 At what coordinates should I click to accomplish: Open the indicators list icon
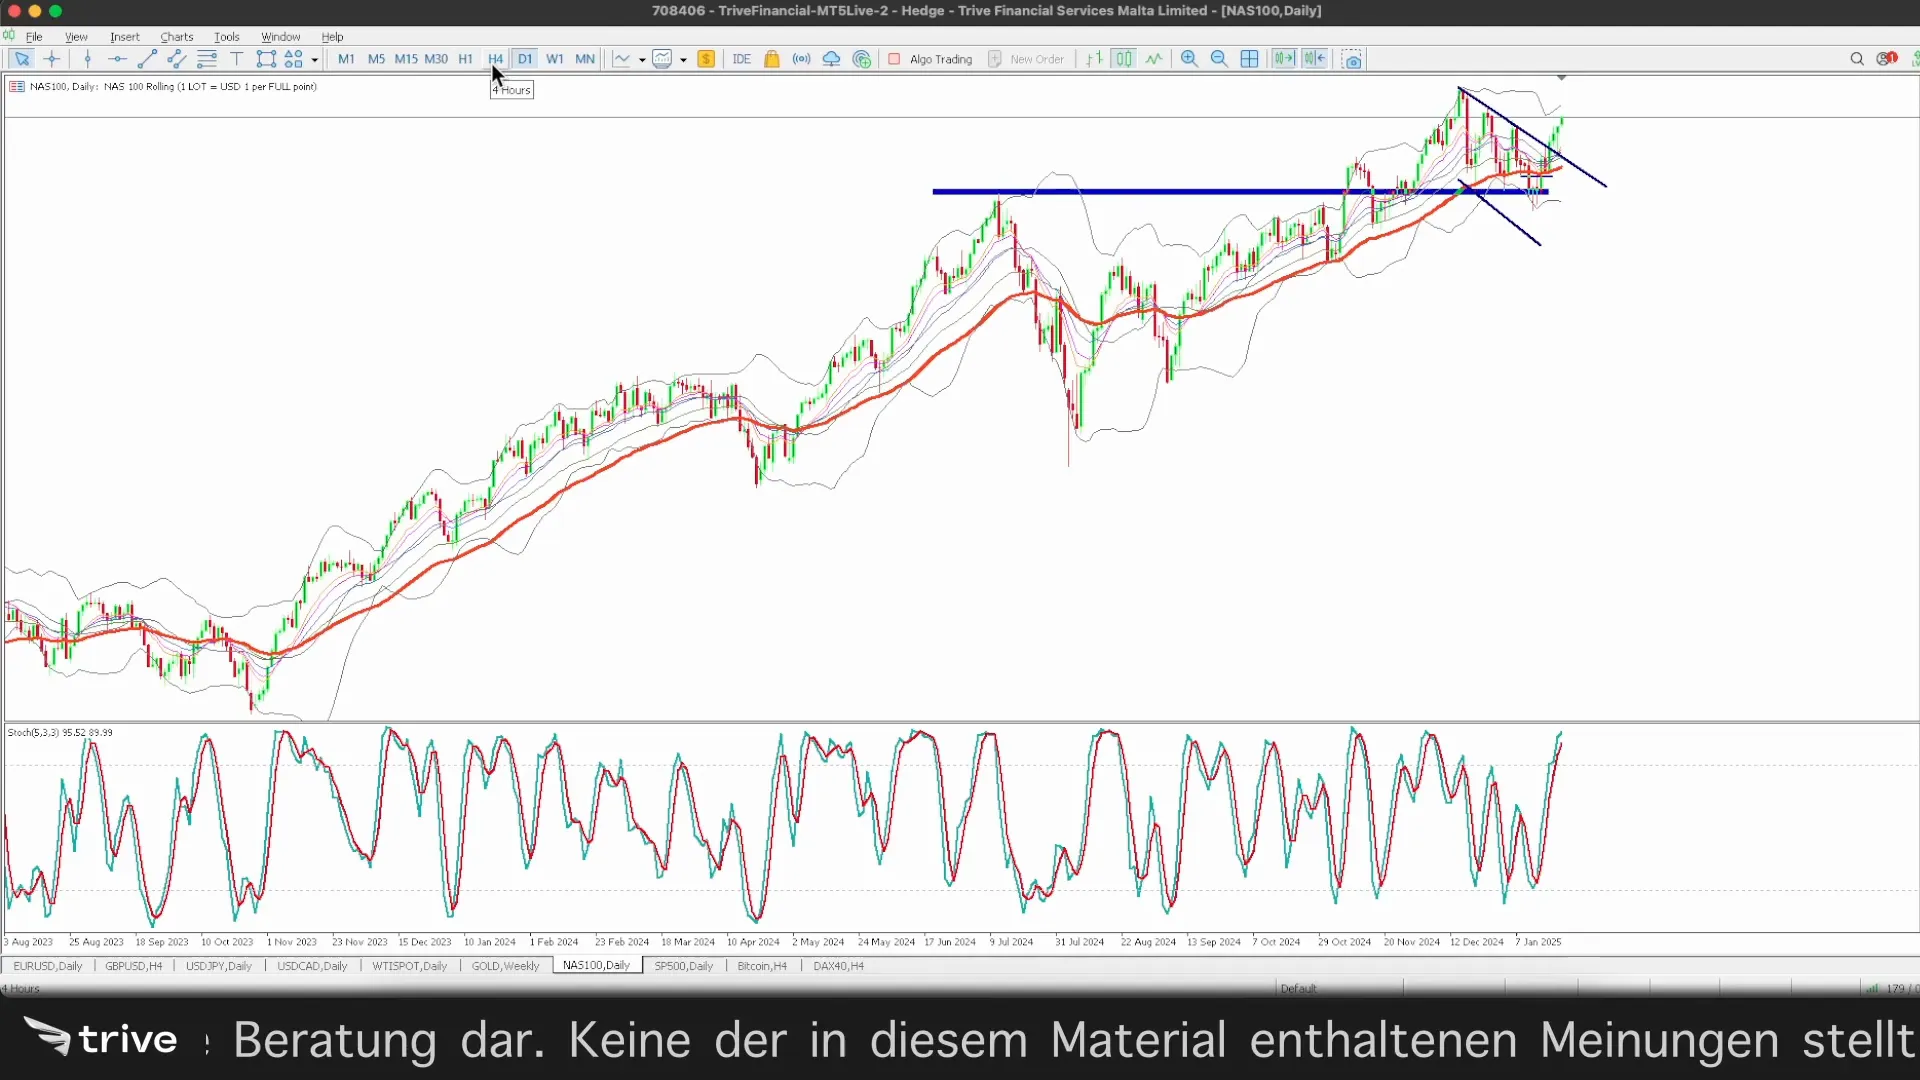[x=662, y=59]
